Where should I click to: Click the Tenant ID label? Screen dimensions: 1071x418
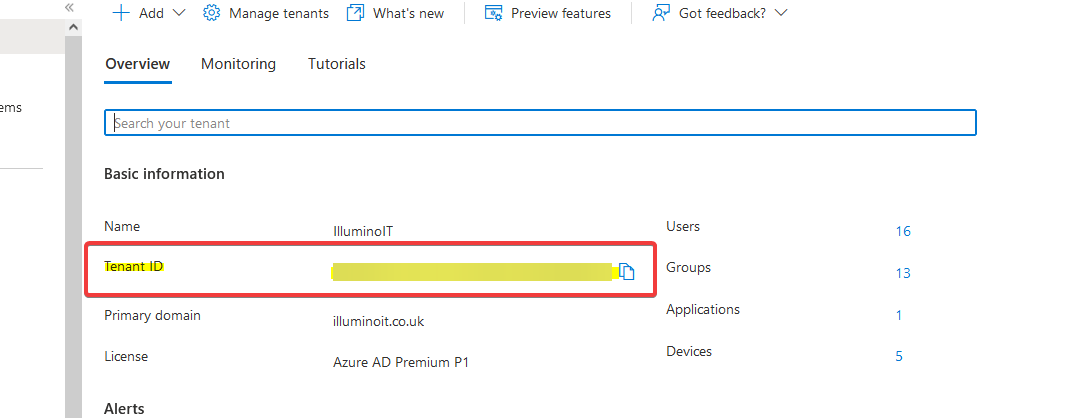(133, 266)
